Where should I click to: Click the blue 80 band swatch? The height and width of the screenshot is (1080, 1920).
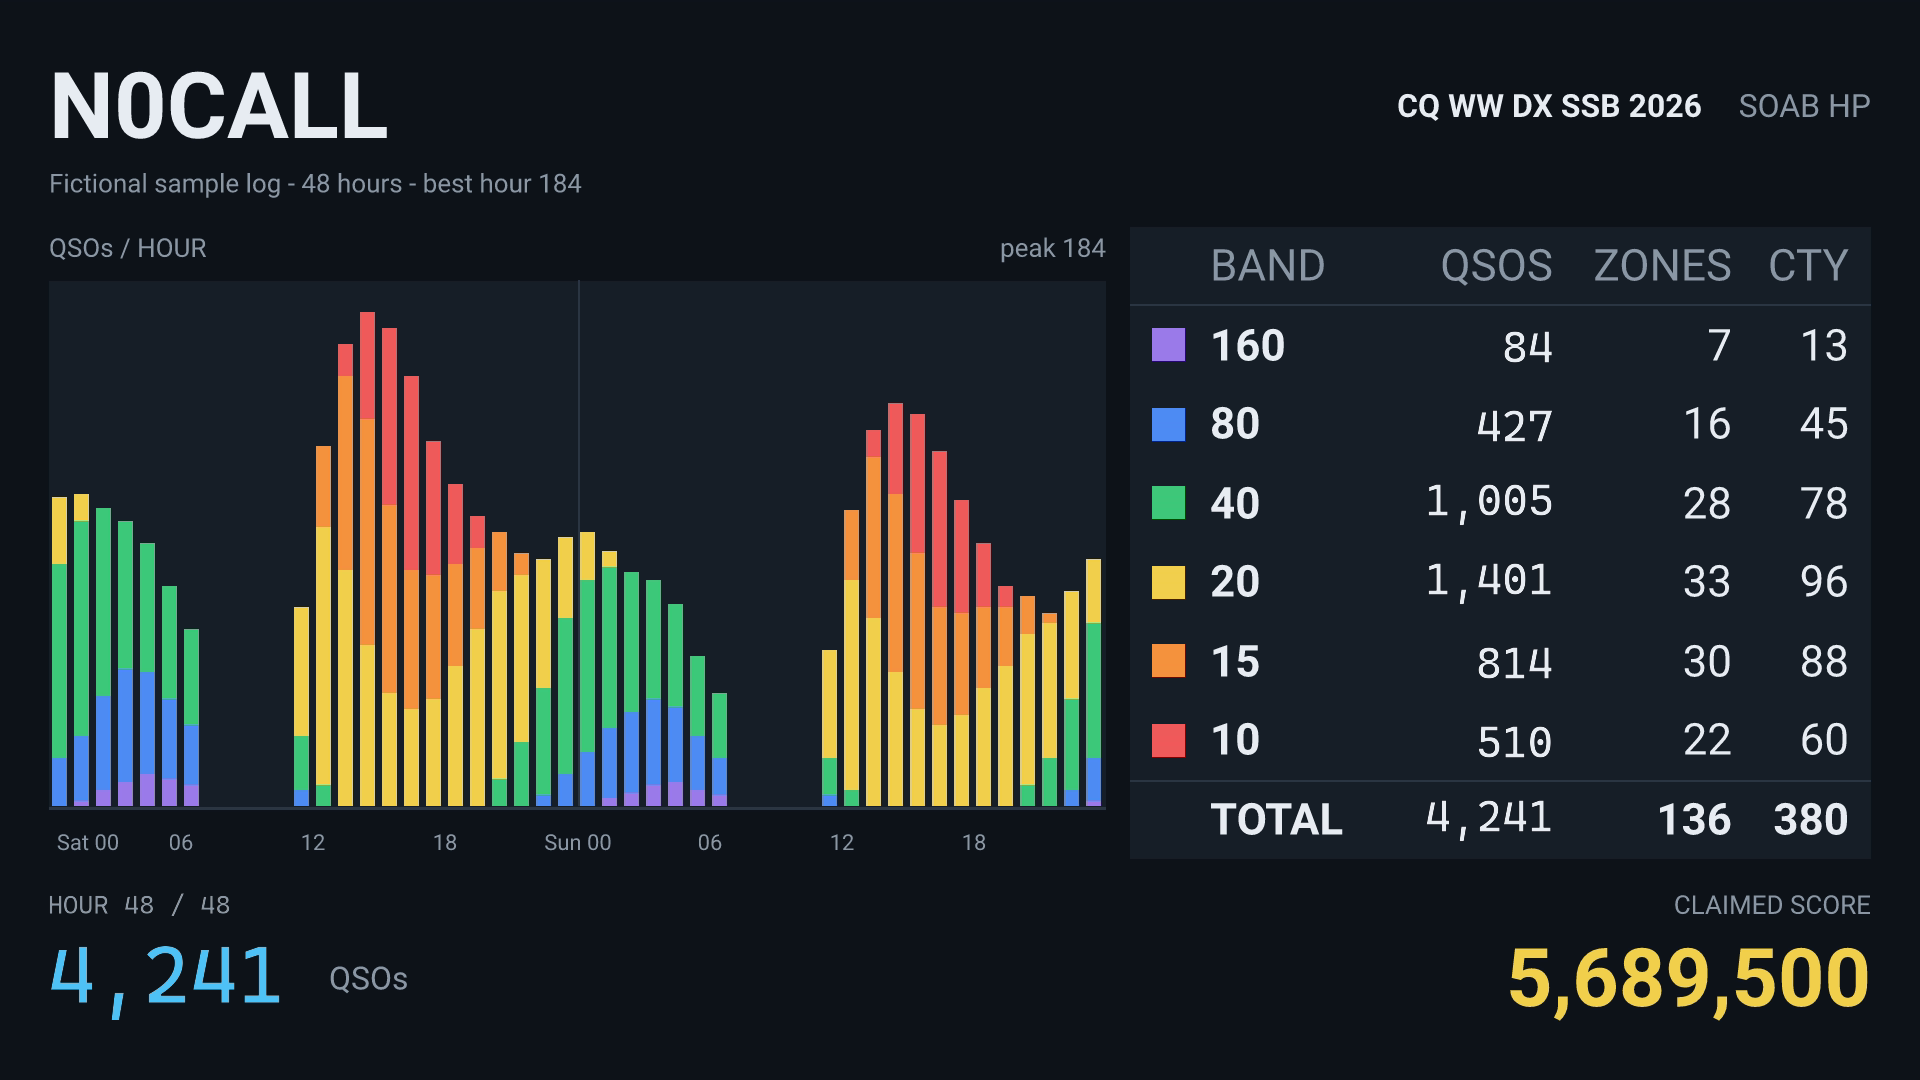[1168, 424]
